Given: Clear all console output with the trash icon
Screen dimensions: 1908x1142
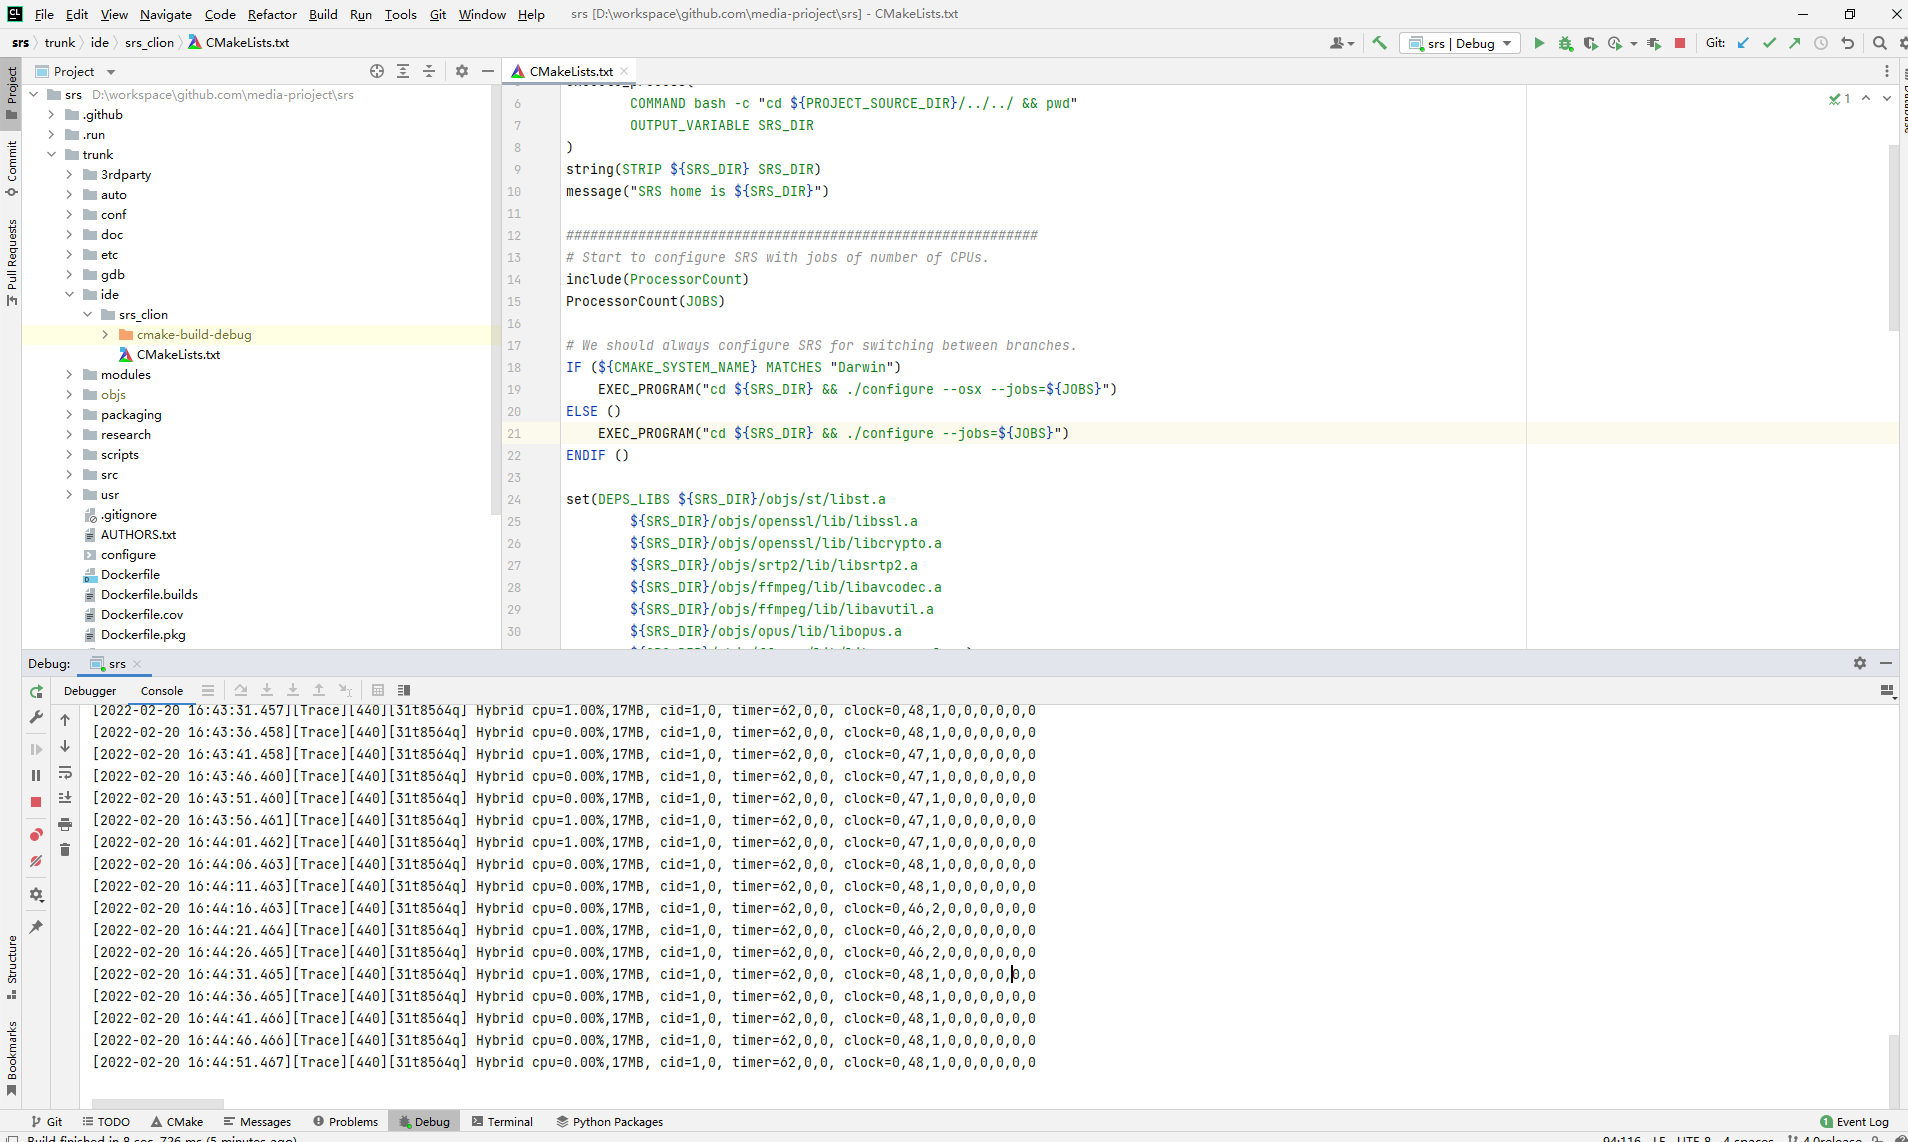Looking at the screenshot, I should click(x=65, y=850).
